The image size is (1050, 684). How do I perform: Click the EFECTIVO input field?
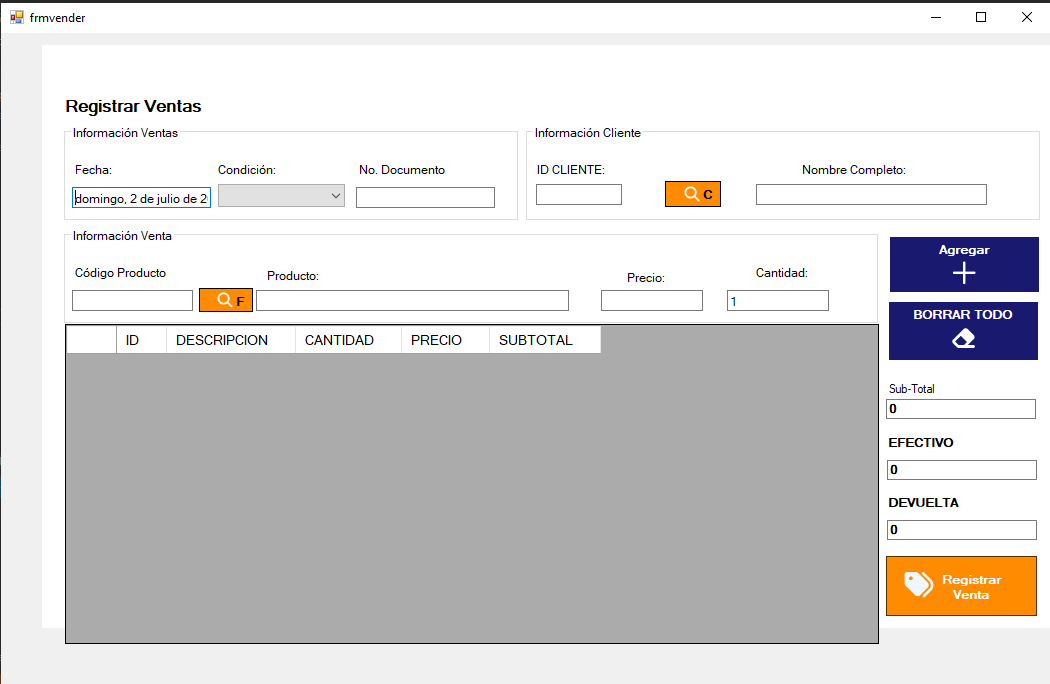[x=960, y=469]
